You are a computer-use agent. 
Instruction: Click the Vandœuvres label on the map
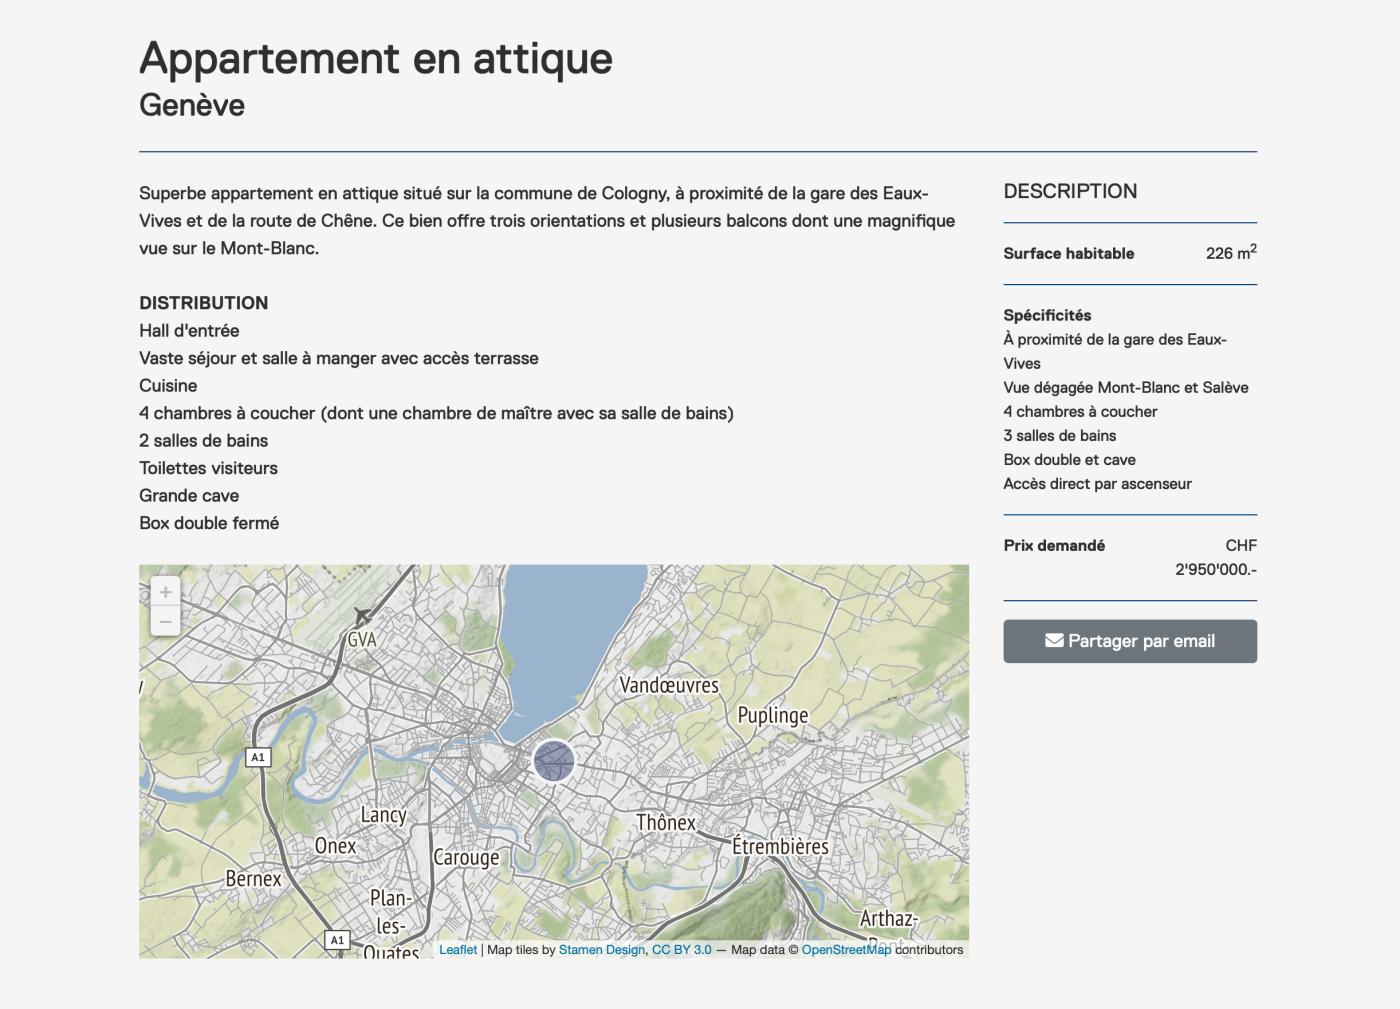coord(668,687)
